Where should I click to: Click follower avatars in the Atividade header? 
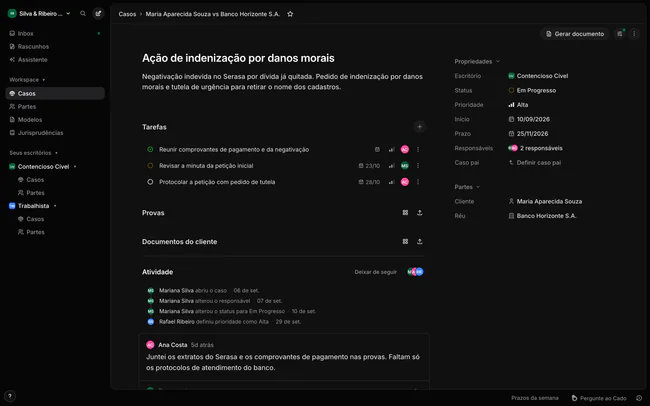coord(415,272)
